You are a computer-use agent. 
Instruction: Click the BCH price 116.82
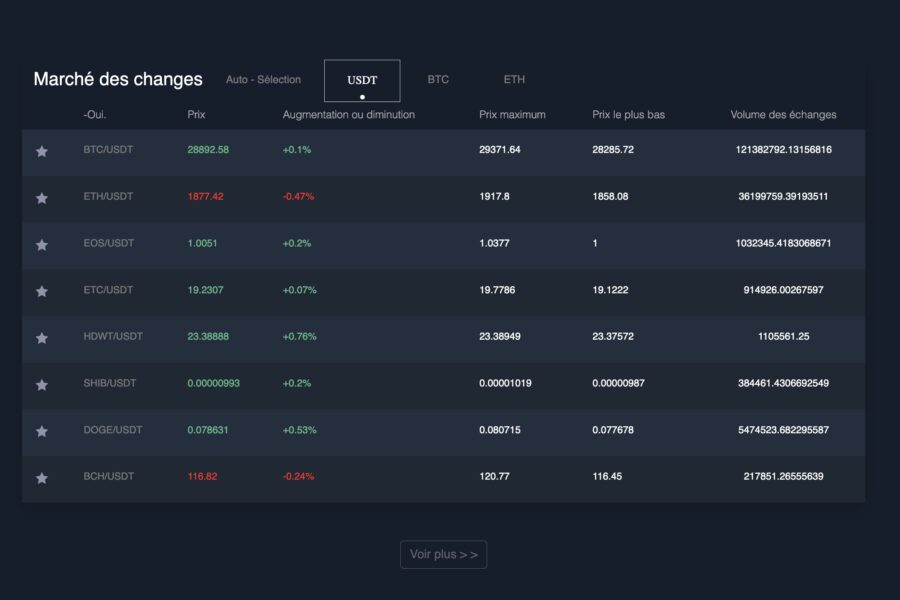click(202, 476)
